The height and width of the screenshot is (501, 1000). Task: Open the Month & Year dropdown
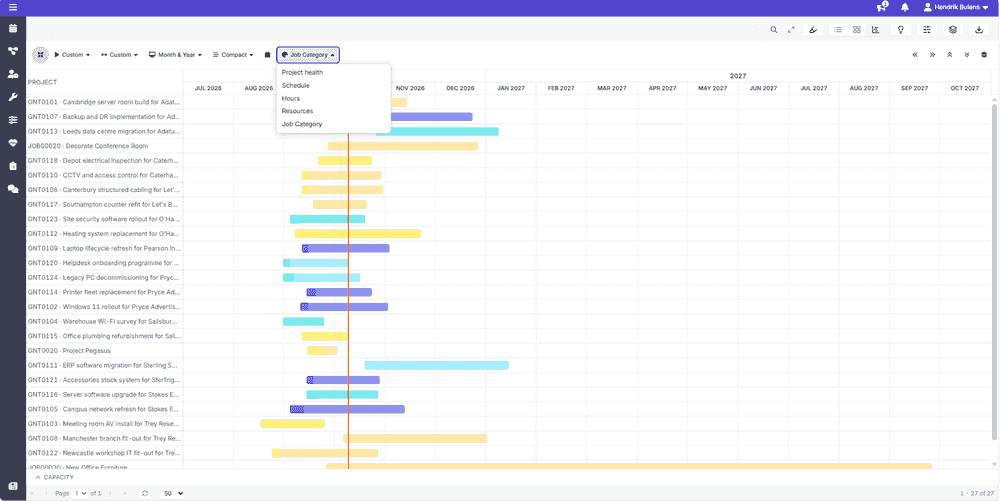point(175,55)
